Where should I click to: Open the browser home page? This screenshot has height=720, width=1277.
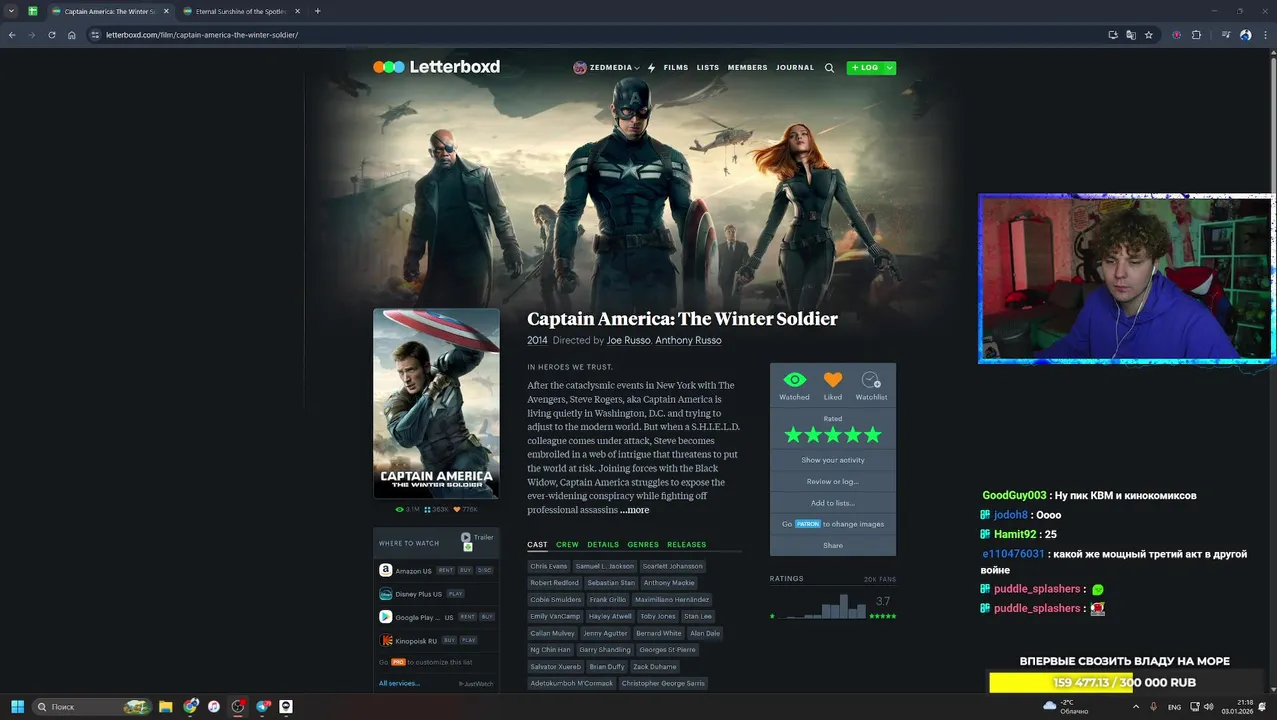[72, 35]
